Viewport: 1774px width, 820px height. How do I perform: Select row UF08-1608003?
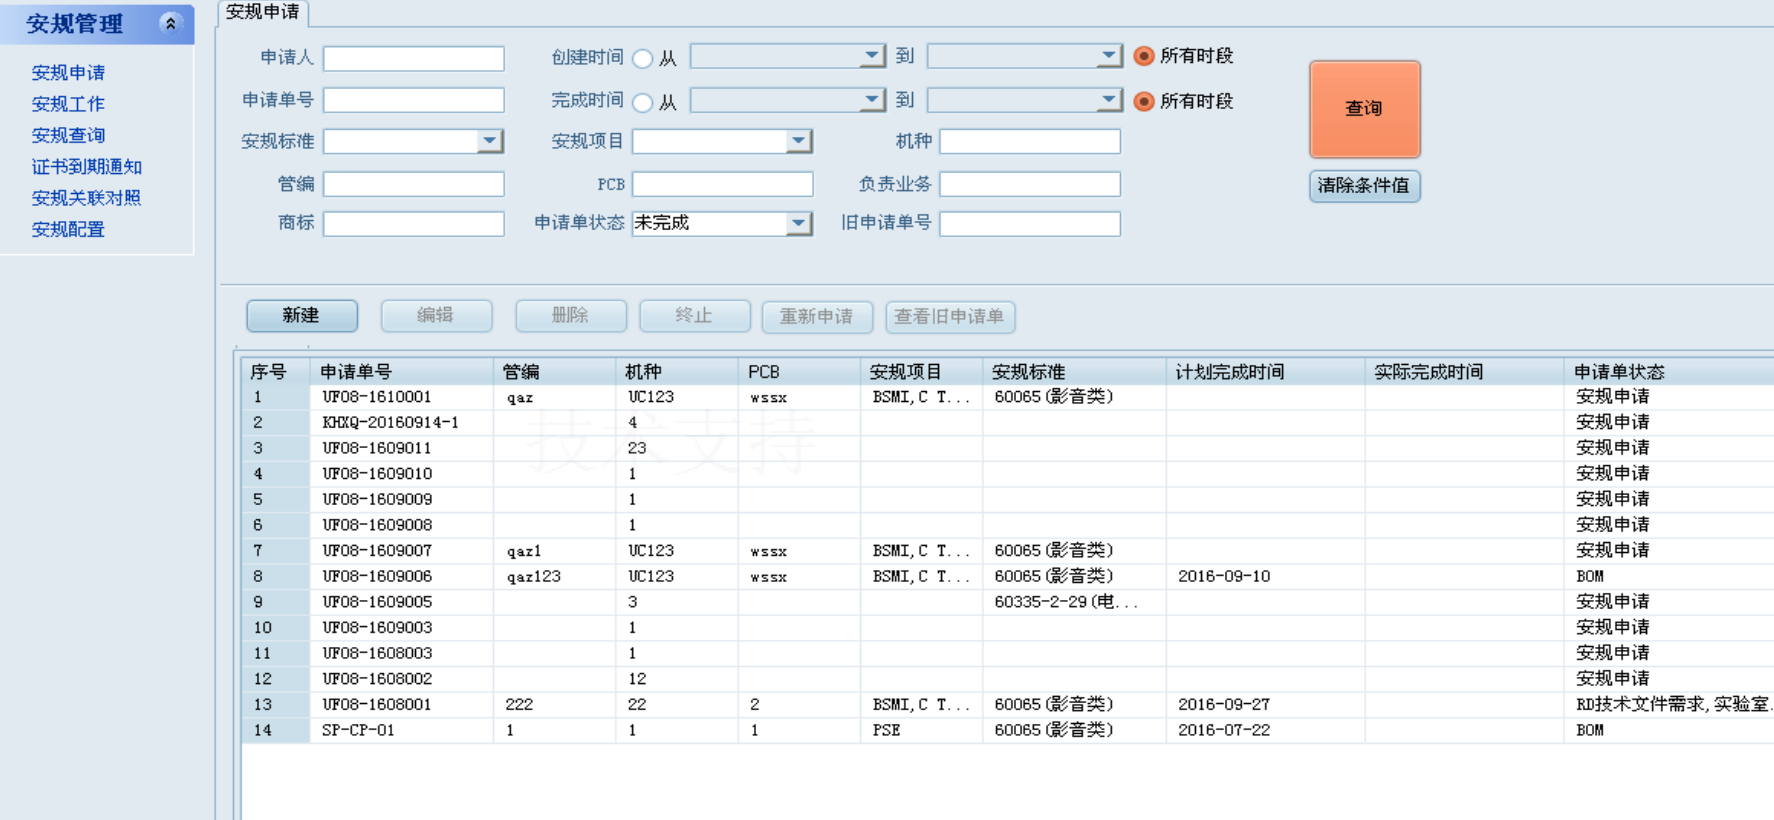coord(1008,654)
